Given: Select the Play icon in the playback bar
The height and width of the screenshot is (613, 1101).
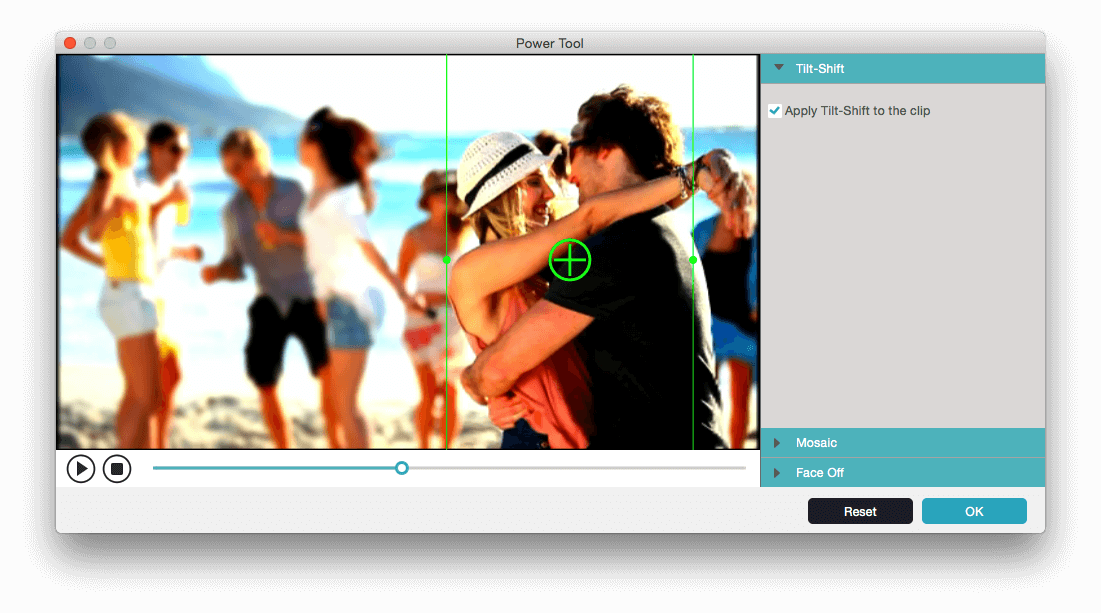Looking at the screenshot, I should pos(81,468).
